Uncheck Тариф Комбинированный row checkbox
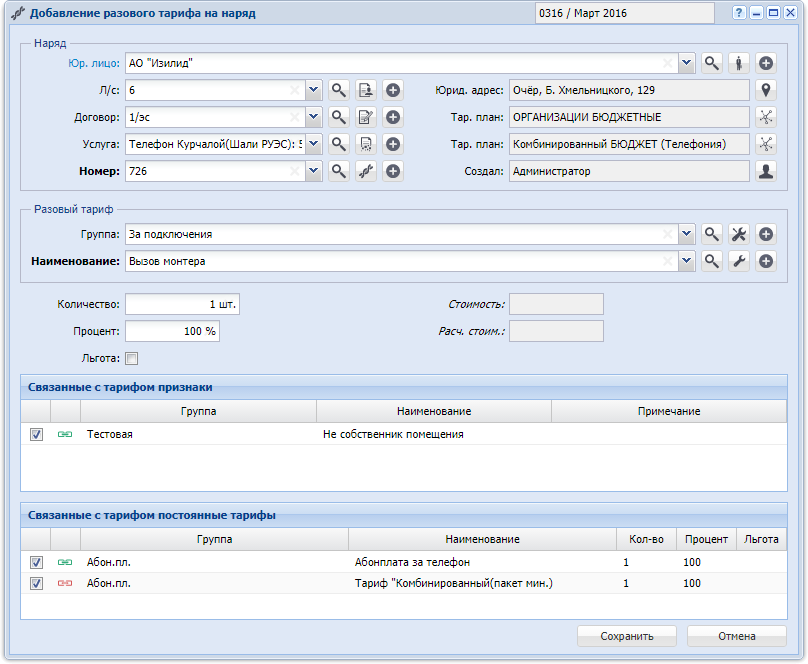The height and width of the screenshot is (664, 808). (36, 583)
